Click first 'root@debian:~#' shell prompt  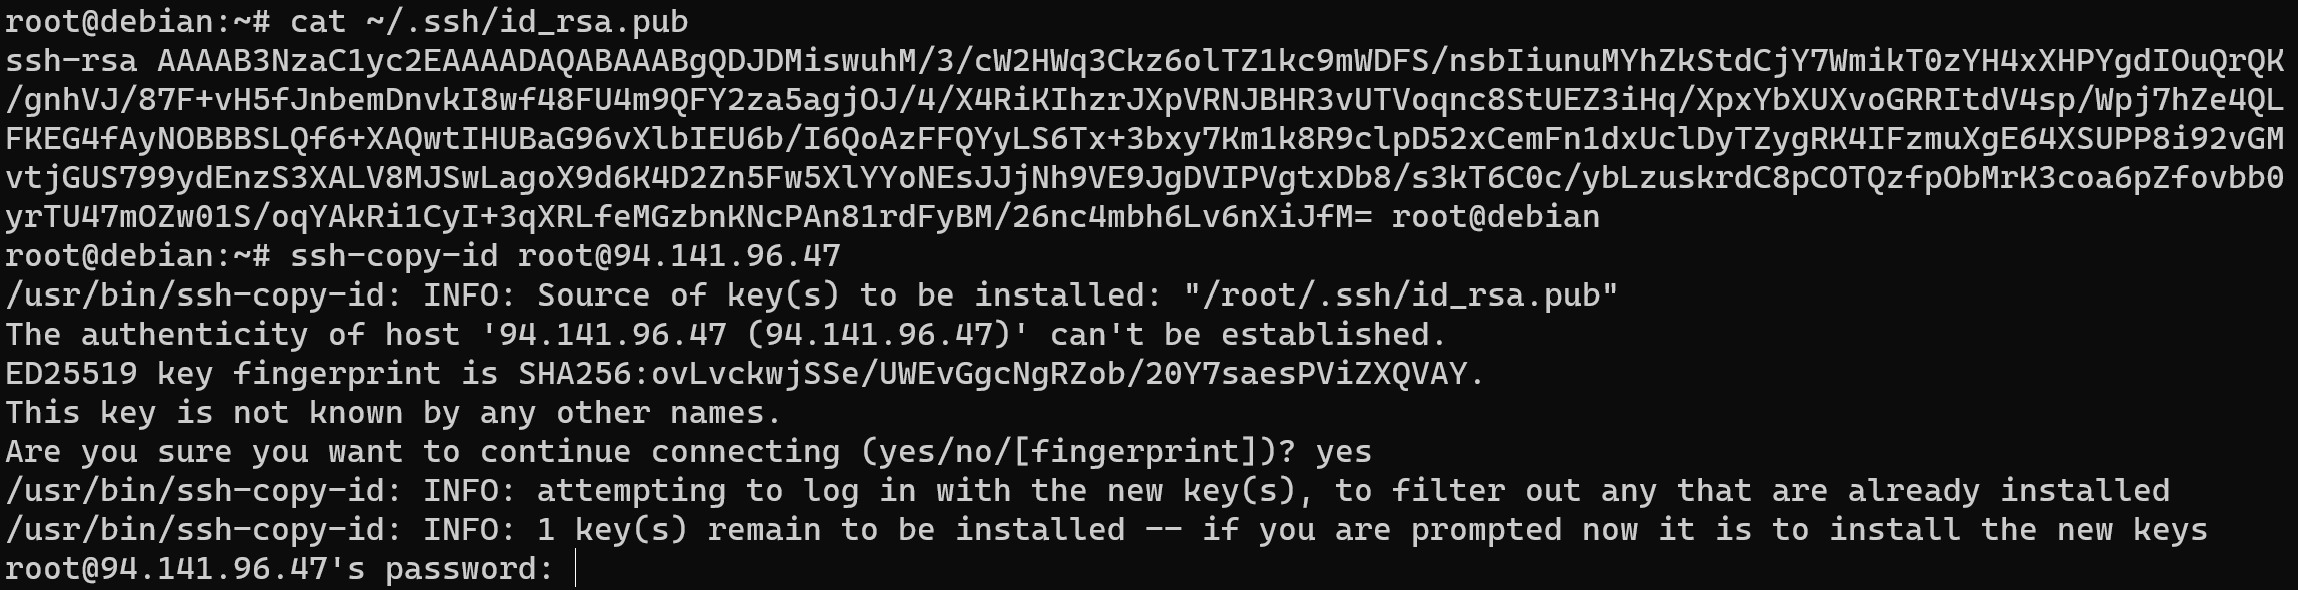pos(137,21)
